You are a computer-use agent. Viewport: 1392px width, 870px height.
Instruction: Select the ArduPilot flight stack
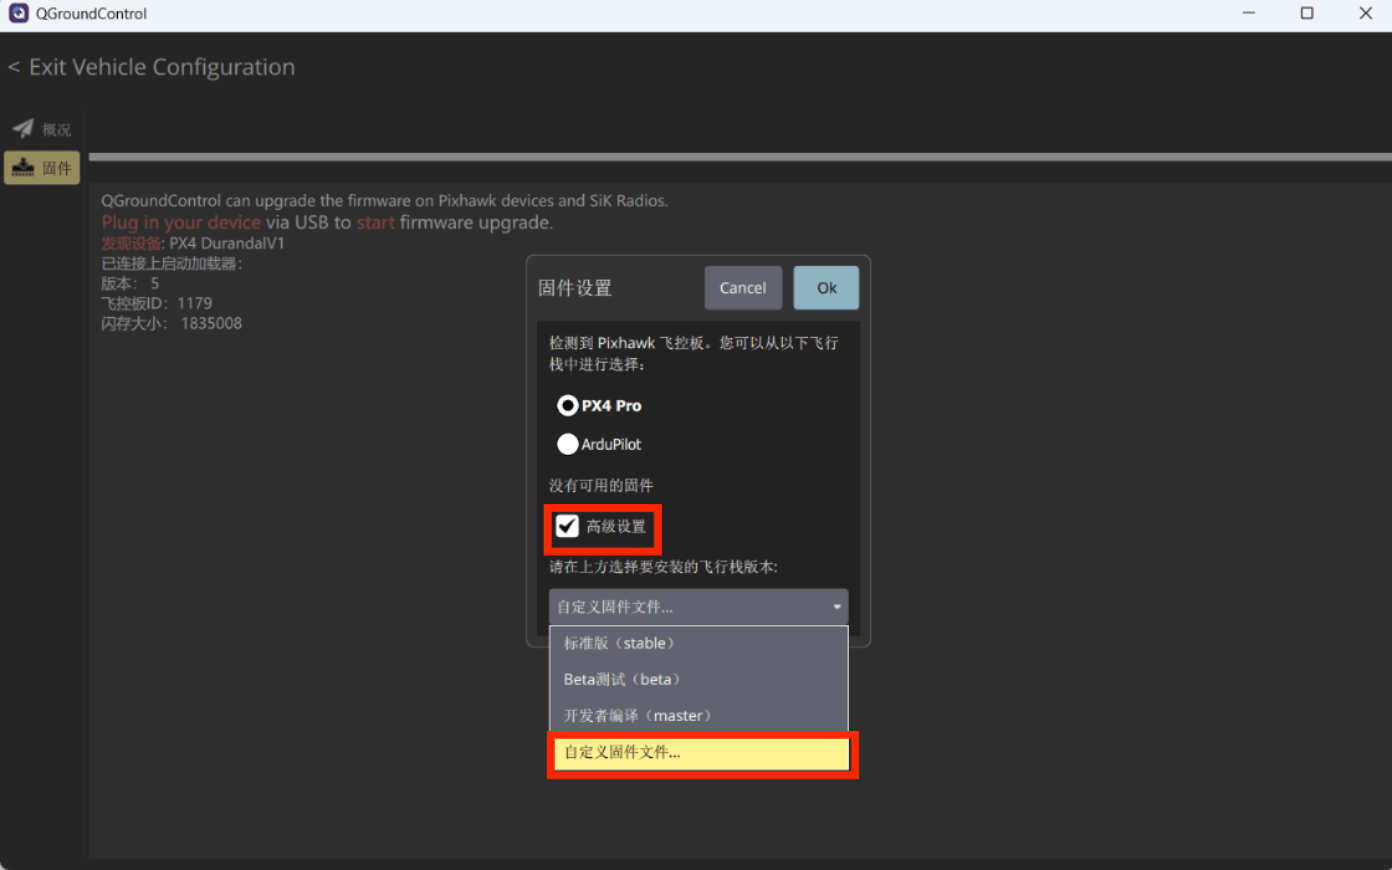pyautogui.click(x=599, y=444)
